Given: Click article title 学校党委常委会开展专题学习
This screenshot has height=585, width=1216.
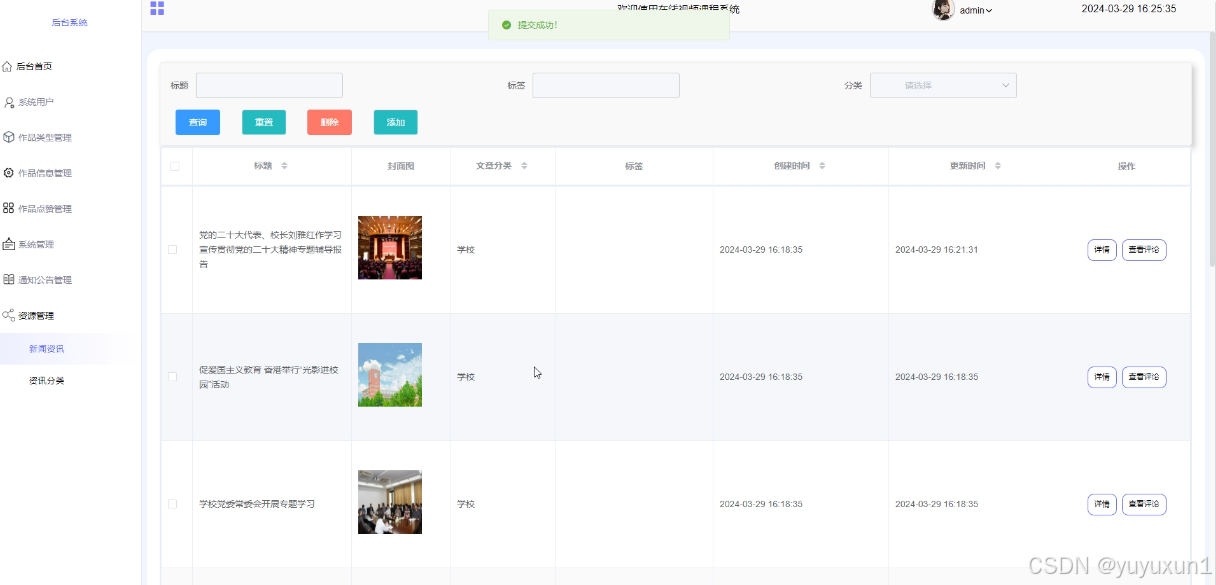Looking at the screenshot, I should pyautogui.click(x=257, y=504).
